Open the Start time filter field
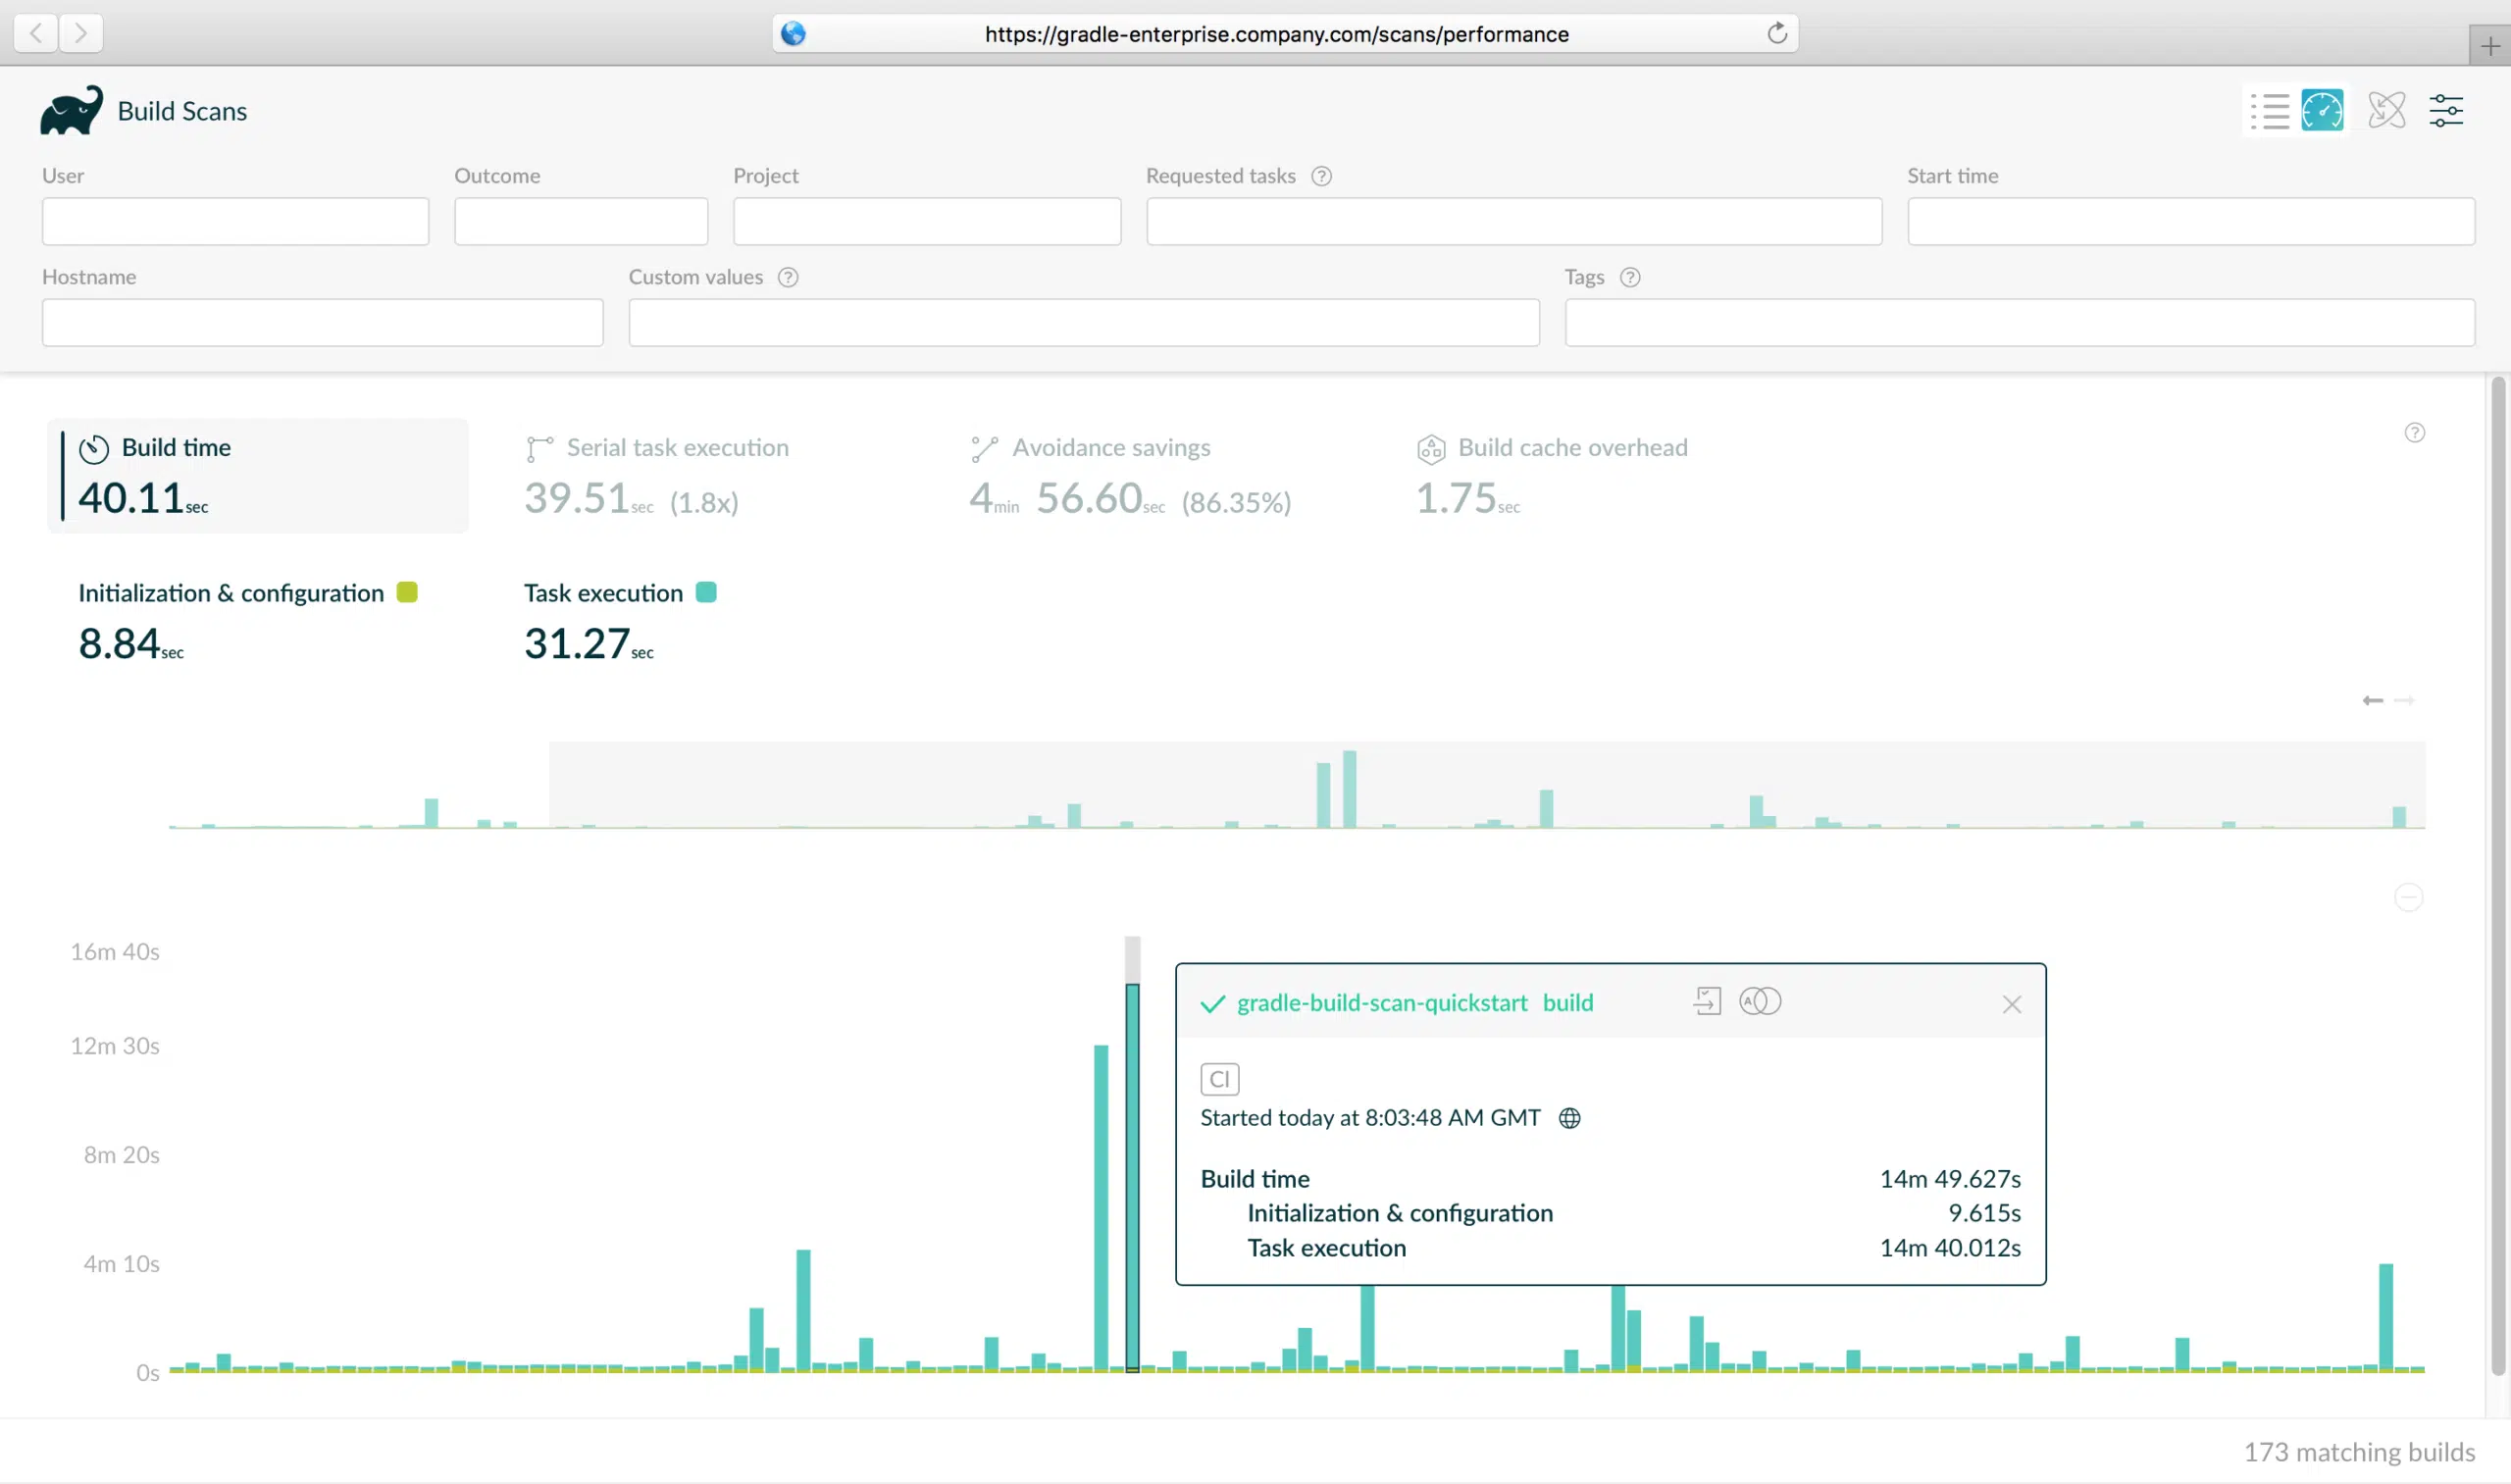This screenshot has width=2511, height=1484. [x=2191, y=221]
